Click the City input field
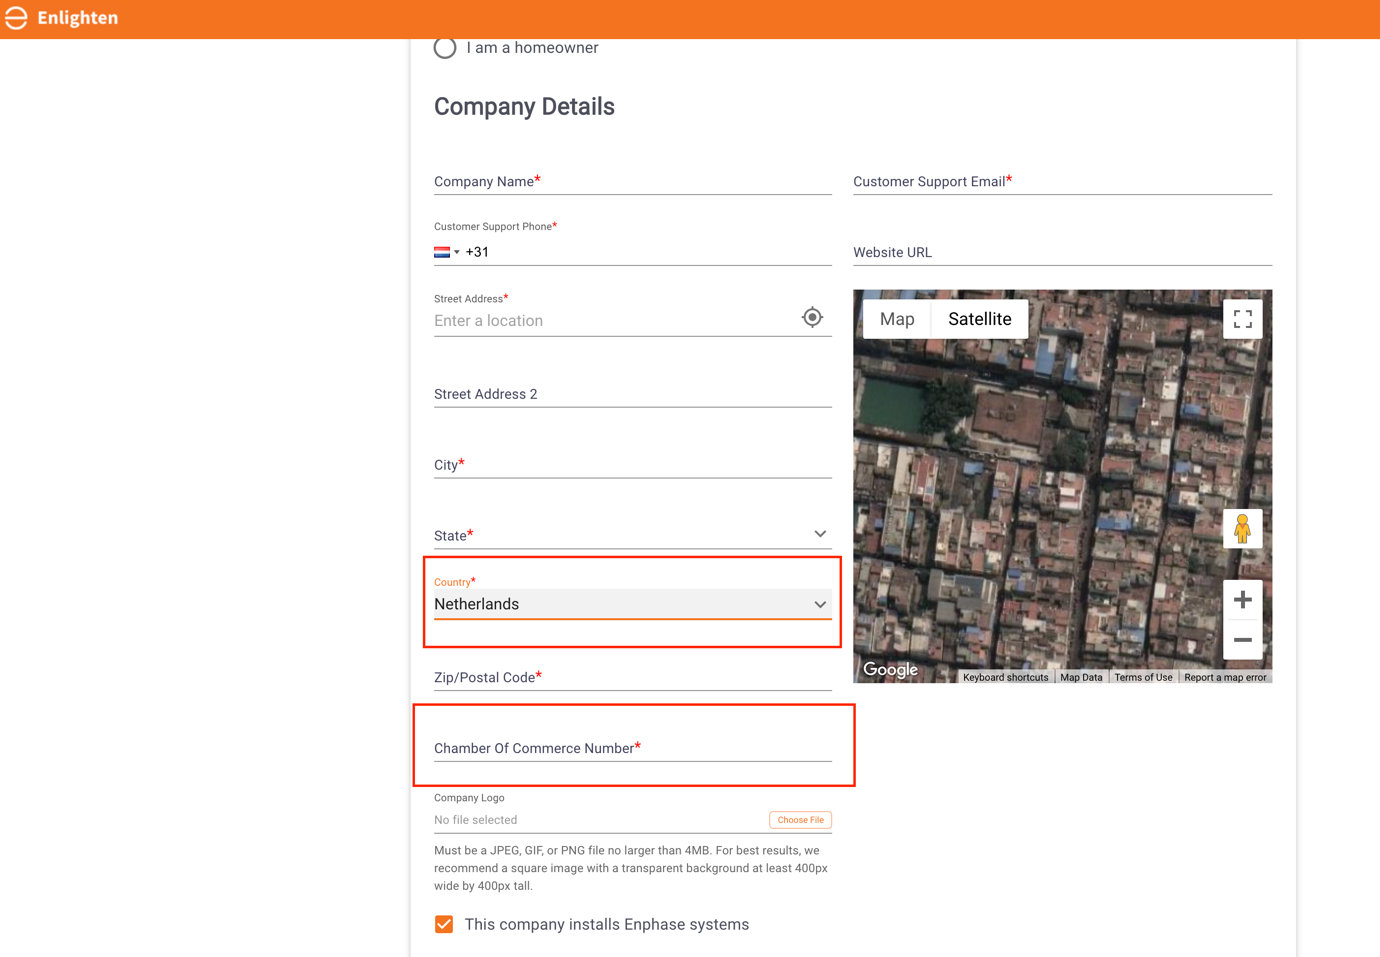This screenshot has height=957, width=1380. [632, 465]
